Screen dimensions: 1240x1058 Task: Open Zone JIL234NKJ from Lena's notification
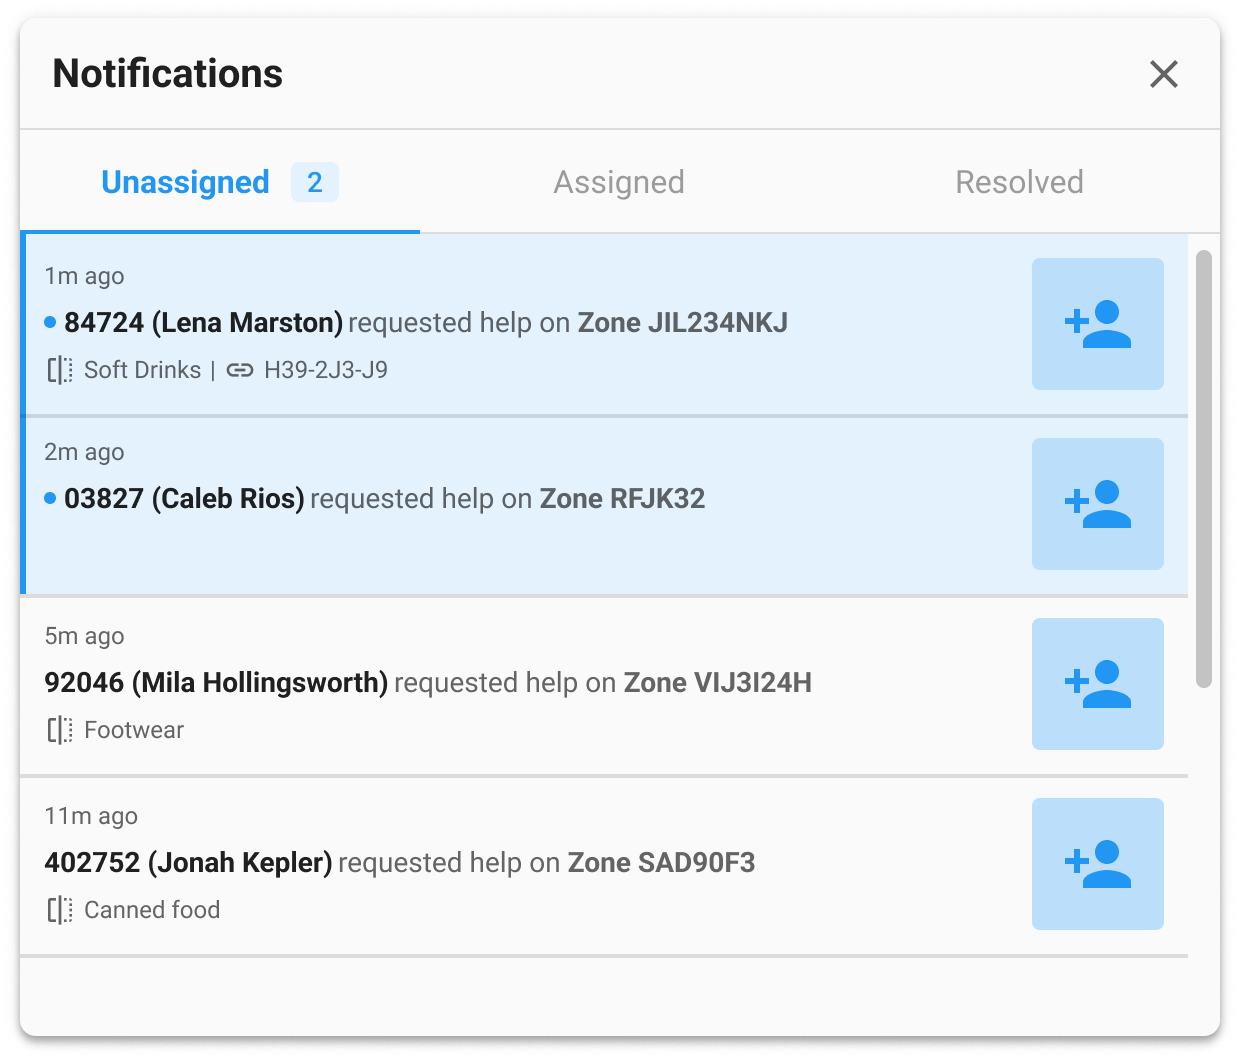pos(683,323)
